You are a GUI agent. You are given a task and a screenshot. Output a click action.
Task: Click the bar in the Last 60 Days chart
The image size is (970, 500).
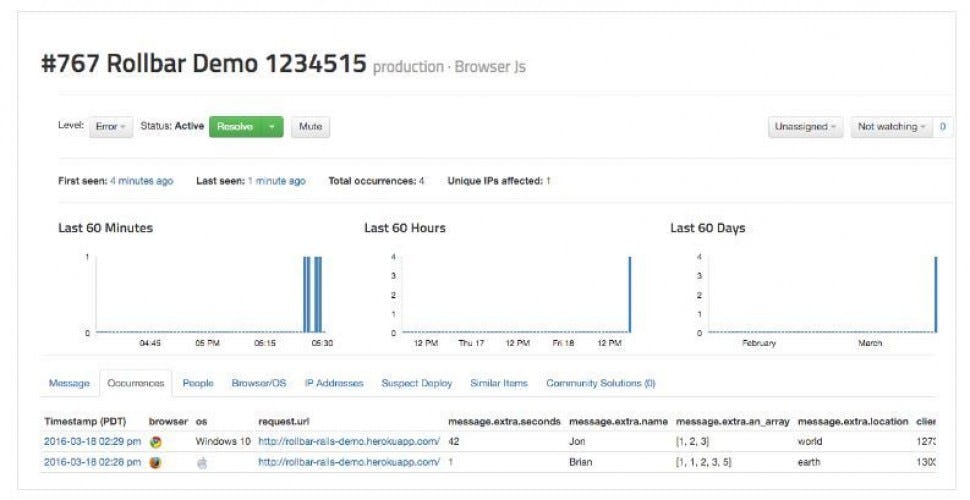(x=936, y=295)
